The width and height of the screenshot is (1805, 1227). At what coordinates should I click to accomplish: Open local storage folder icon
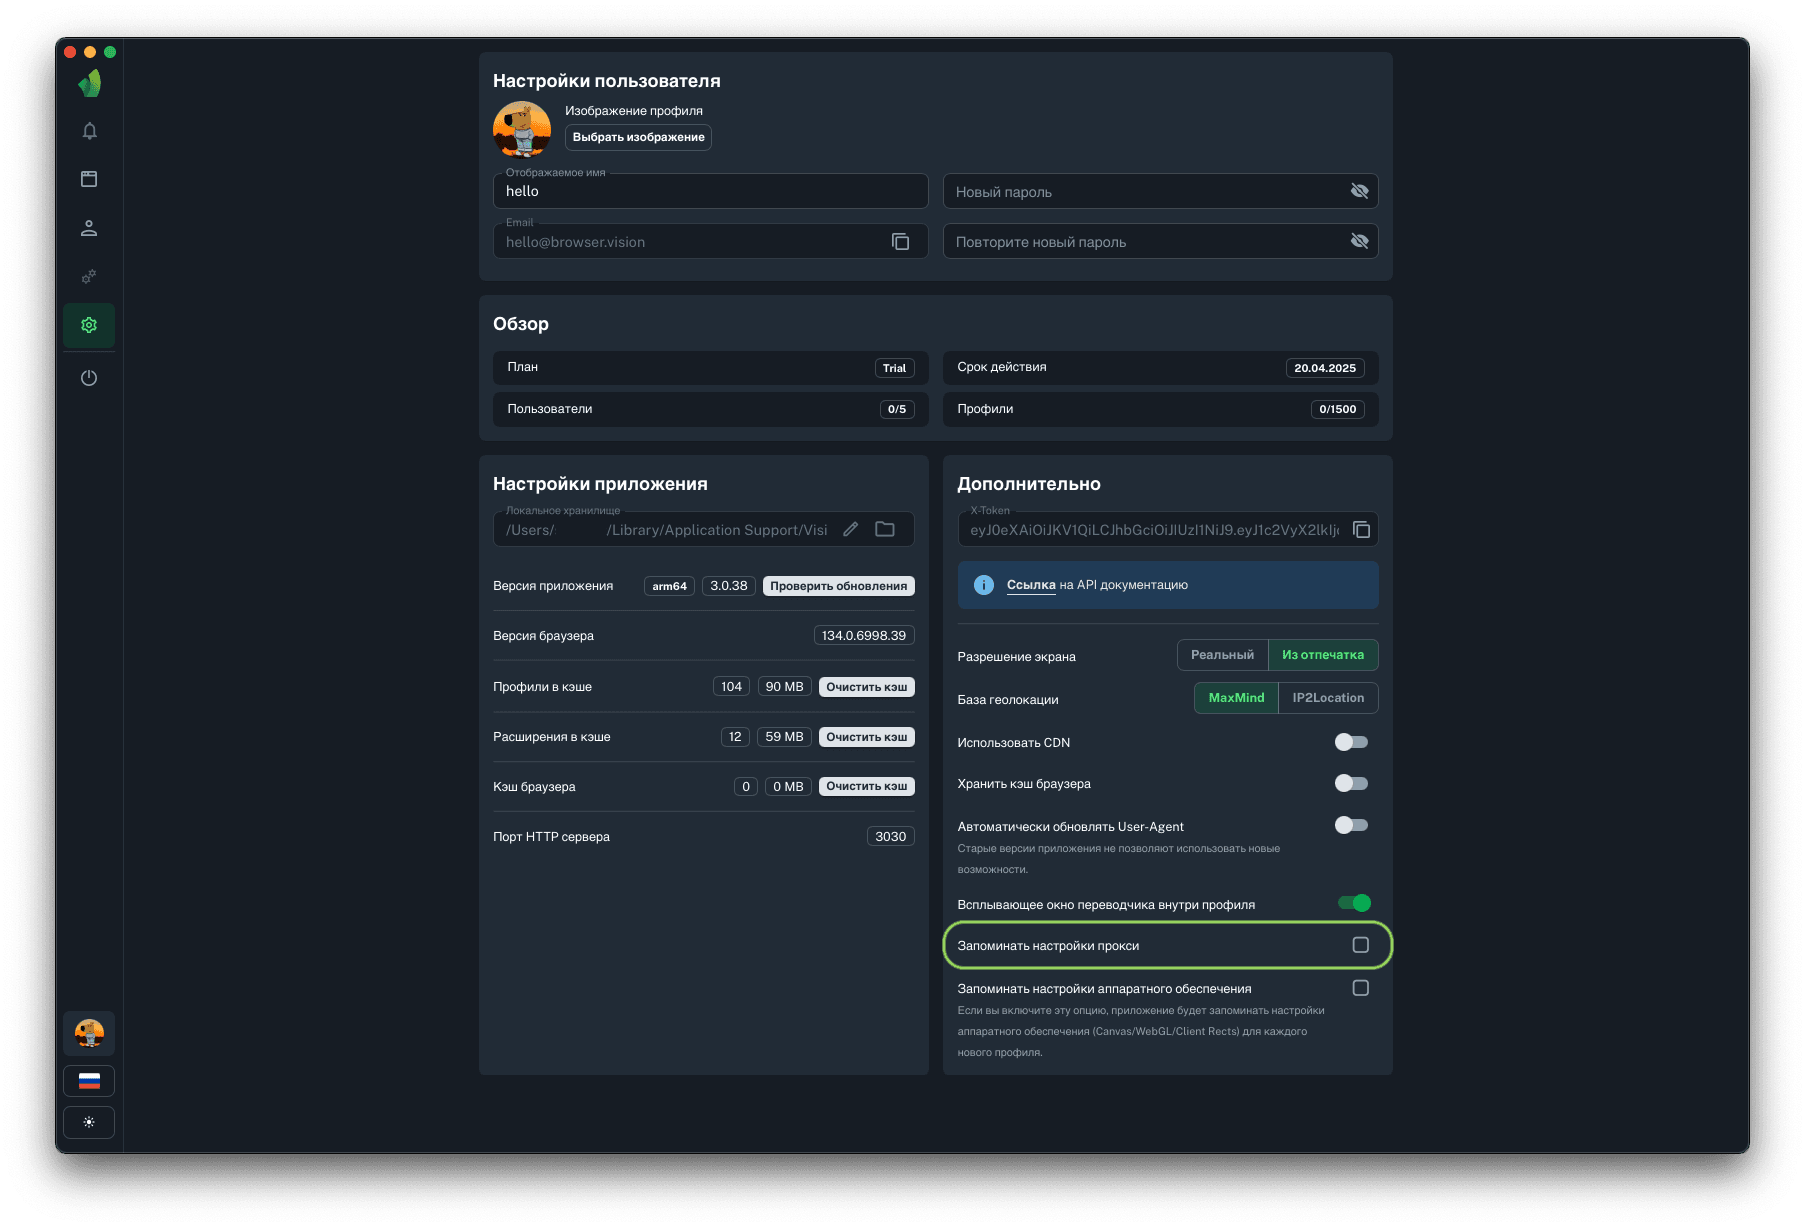coord(885,529)
